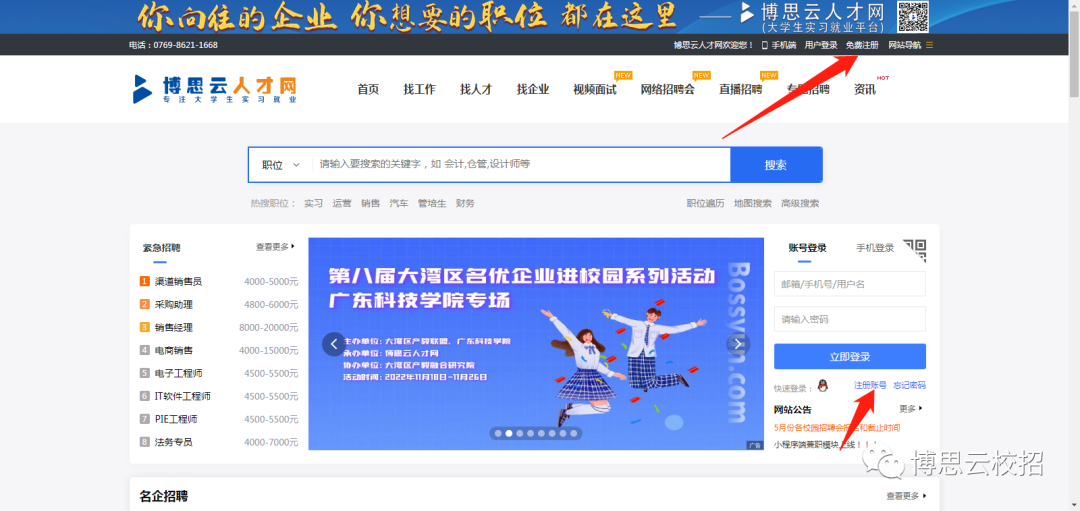Open 视频面试 menu item
This screenshot has width=1080, height=511.
(595, 89)
